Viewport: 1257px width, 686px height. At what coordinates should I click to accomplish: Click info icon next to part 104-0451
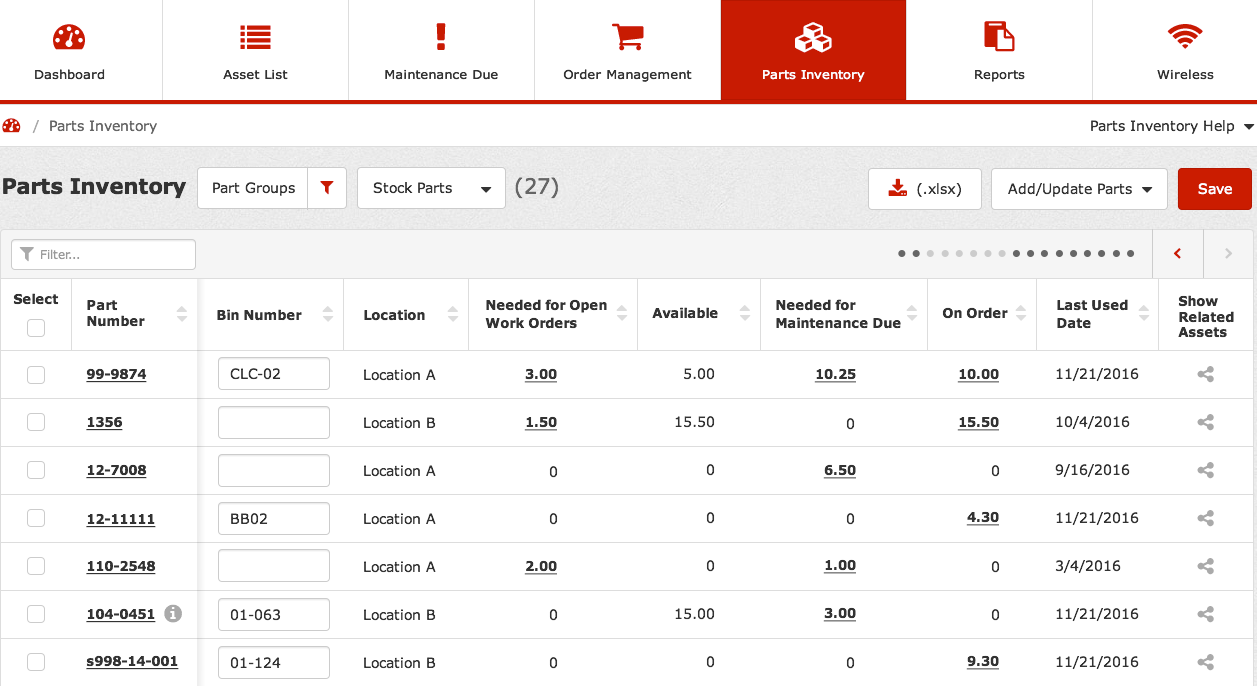click(x=173, y=614)
